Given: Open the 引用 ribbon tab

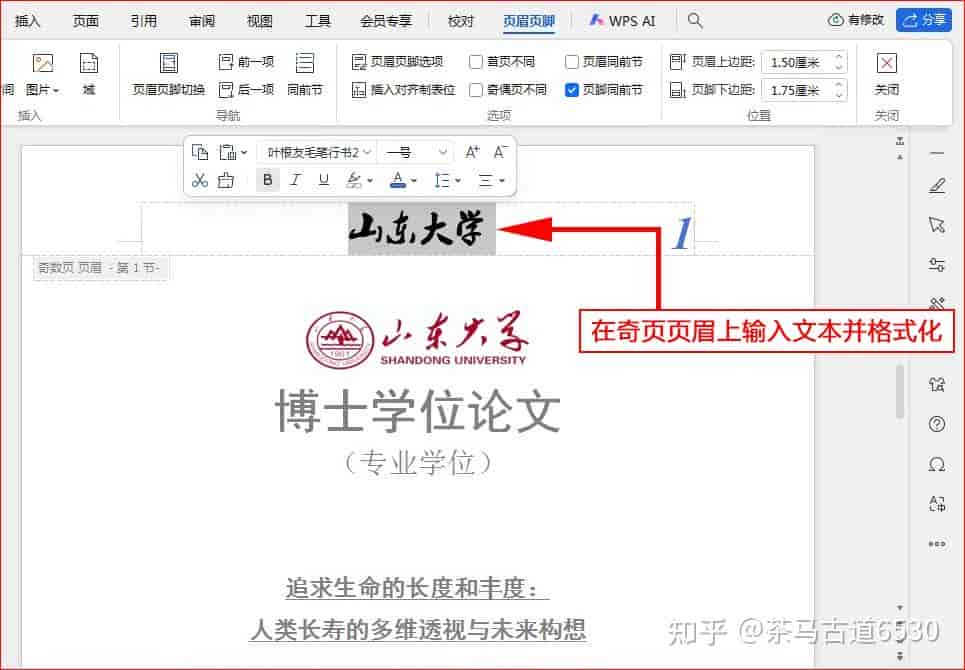Looking at the screenshot, I should pos(143,21).
